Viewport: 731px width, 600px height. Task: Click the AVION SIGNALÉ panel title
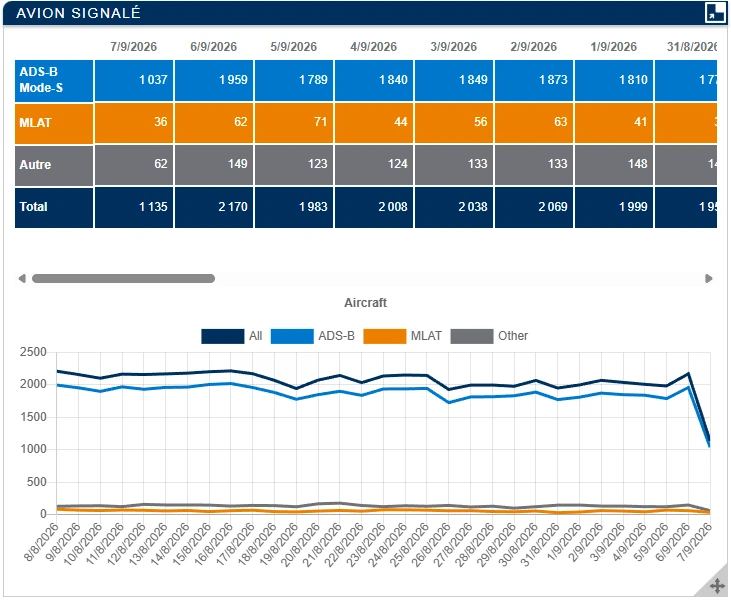[78, 13]
